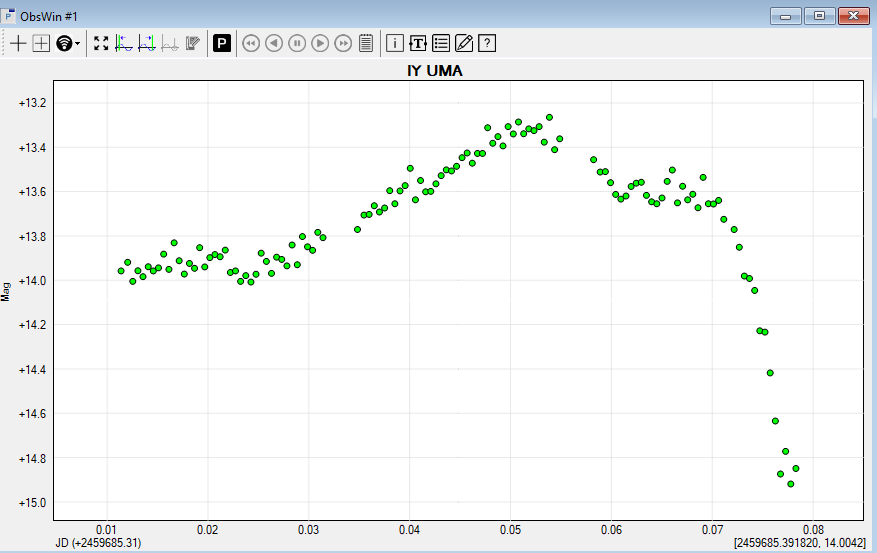Click the pencil edit note icon
Image resolution: width=877 pixels, height=553 pixels.
(464, 43)
